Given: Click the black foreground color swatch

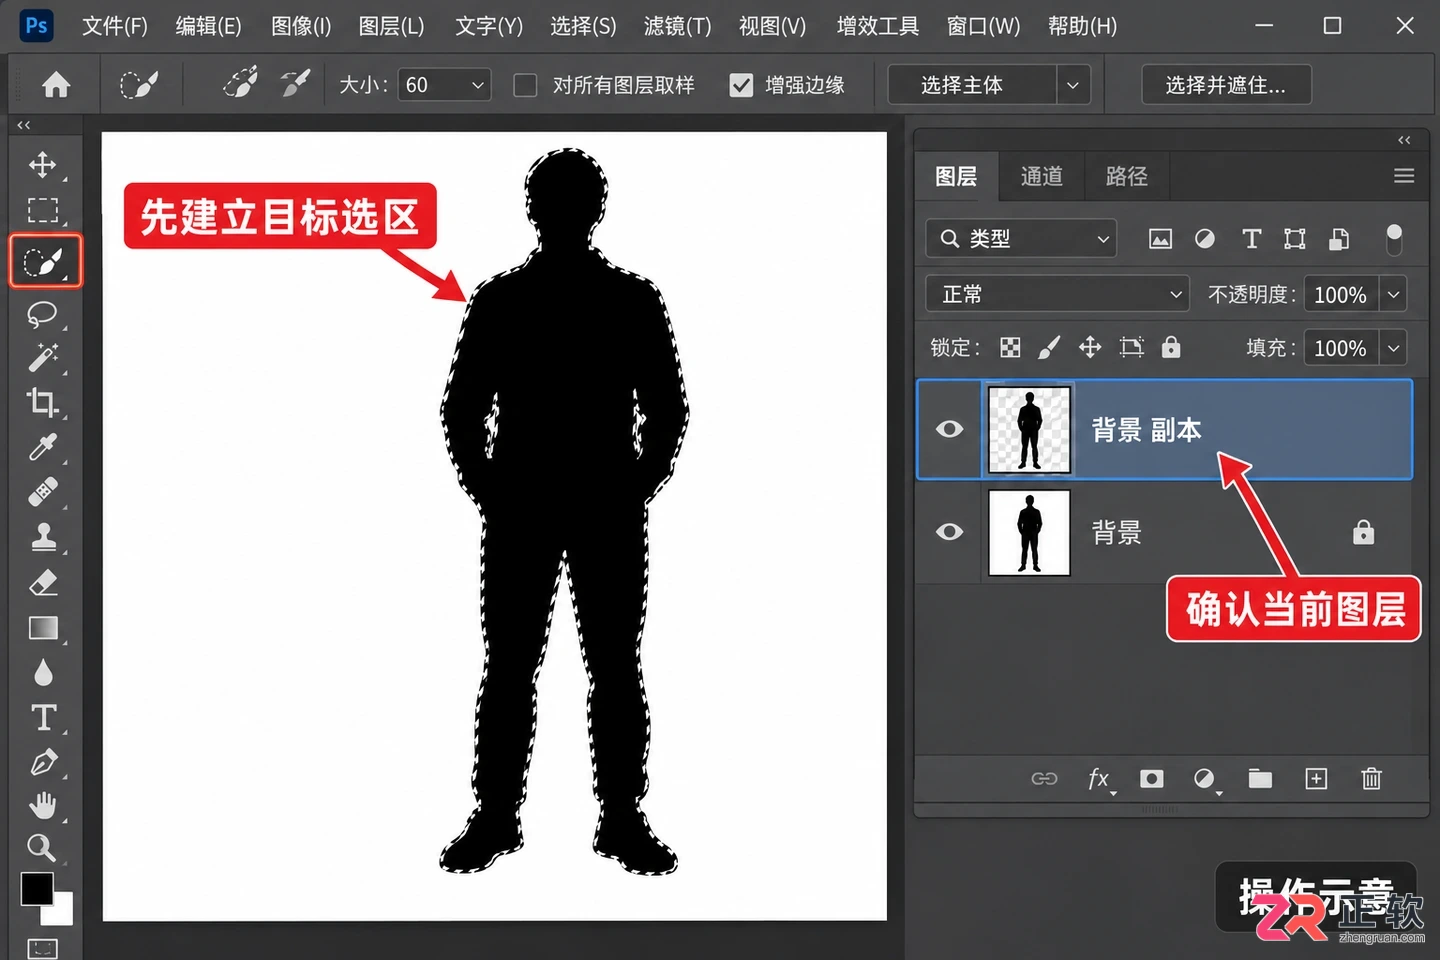Looking at the screenshot, I should point(37,888).
